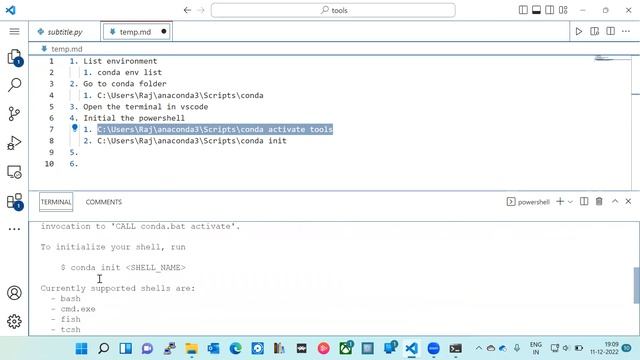This screenshot has height=360, width=640.
Task: Open markdown preview to the side
Action: [595, 31]
